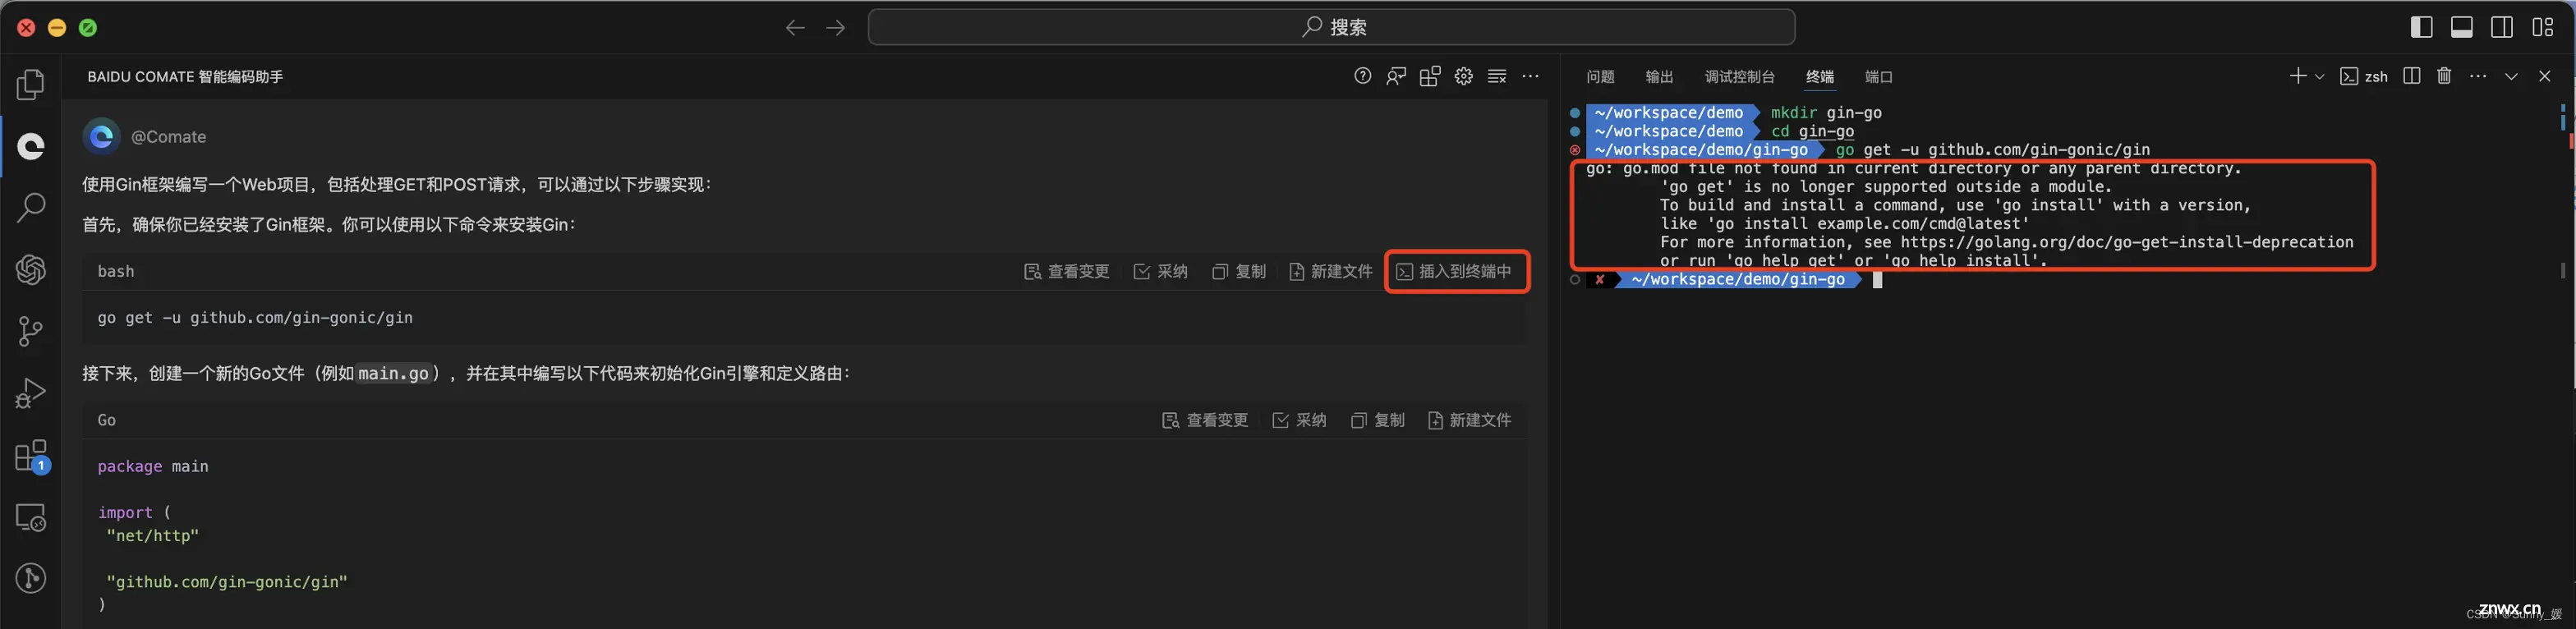Open the Search view in the activity bar

click(31, 208)
